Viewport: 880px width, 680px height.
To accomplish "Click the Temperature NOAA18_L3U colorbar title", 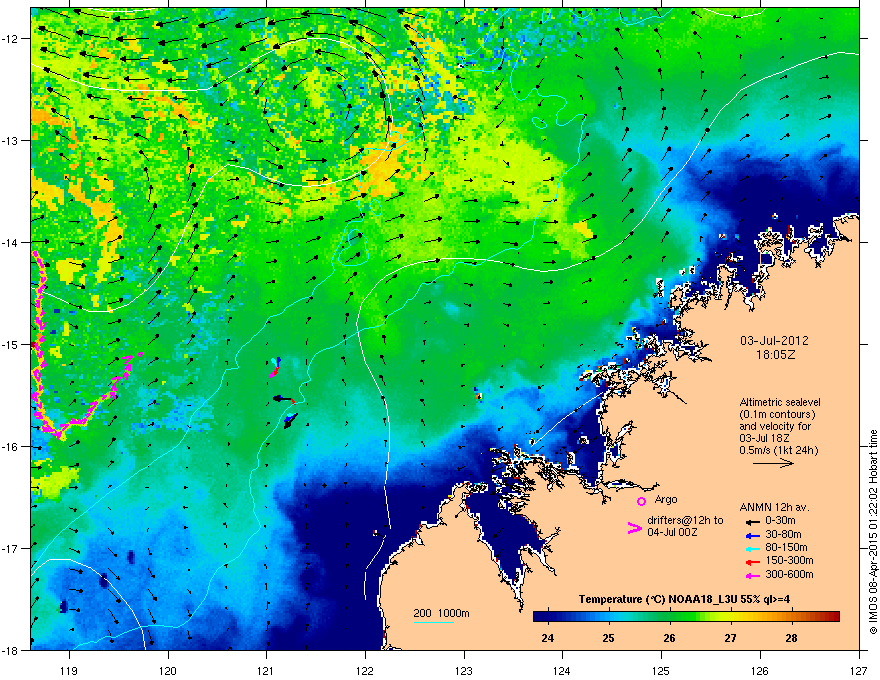I will pyautogui.click(x=684, y=599).
